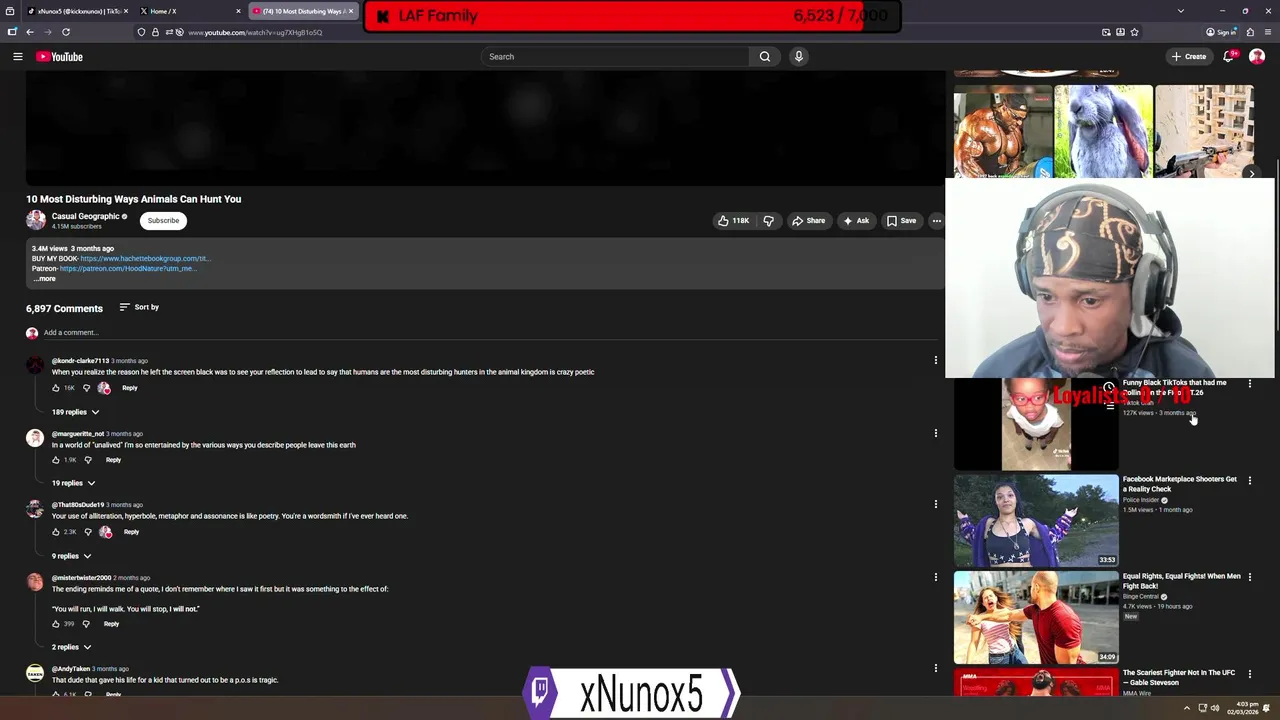Activate voice search microphone

[x=798, y=57]
